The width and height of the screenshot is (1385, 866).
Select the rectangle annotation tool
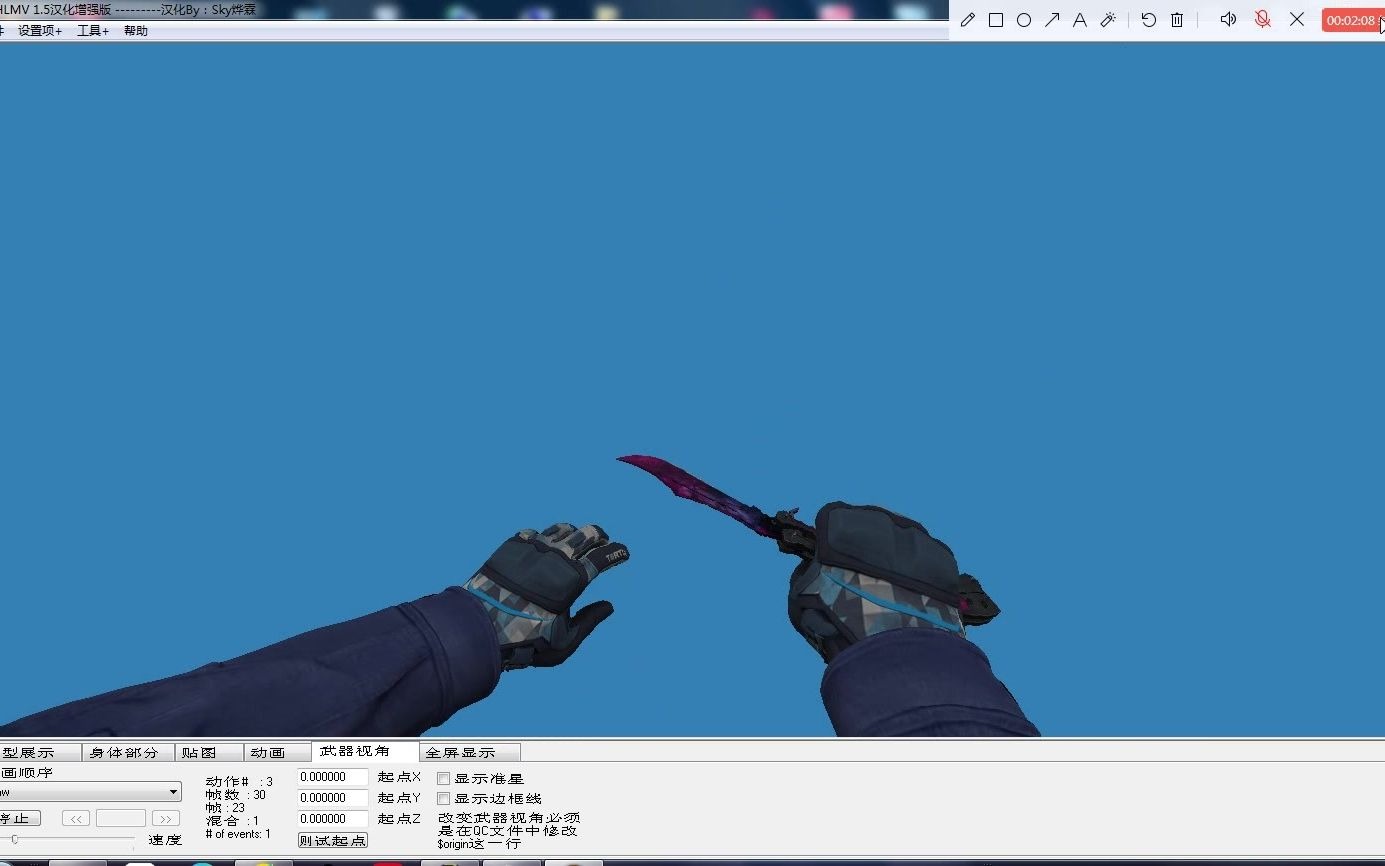(x=996, y=19)
